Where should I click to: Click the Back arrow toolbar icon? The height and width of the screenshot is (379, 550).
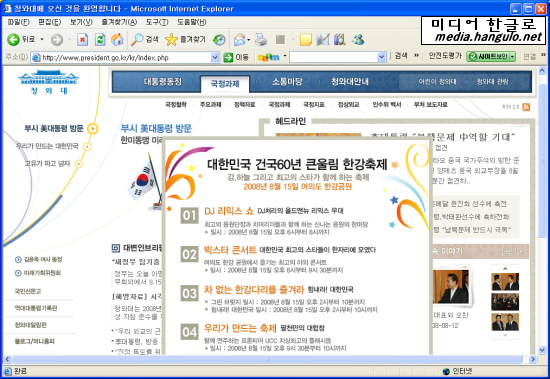point(13,40)
